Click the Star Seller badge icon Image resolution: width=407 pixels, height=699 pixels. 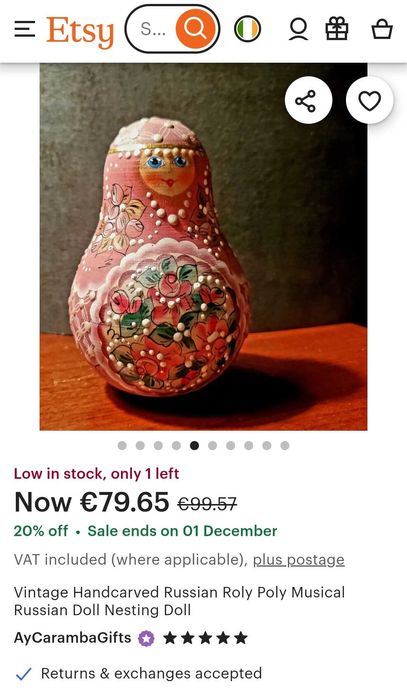click(x=146, y=638)
